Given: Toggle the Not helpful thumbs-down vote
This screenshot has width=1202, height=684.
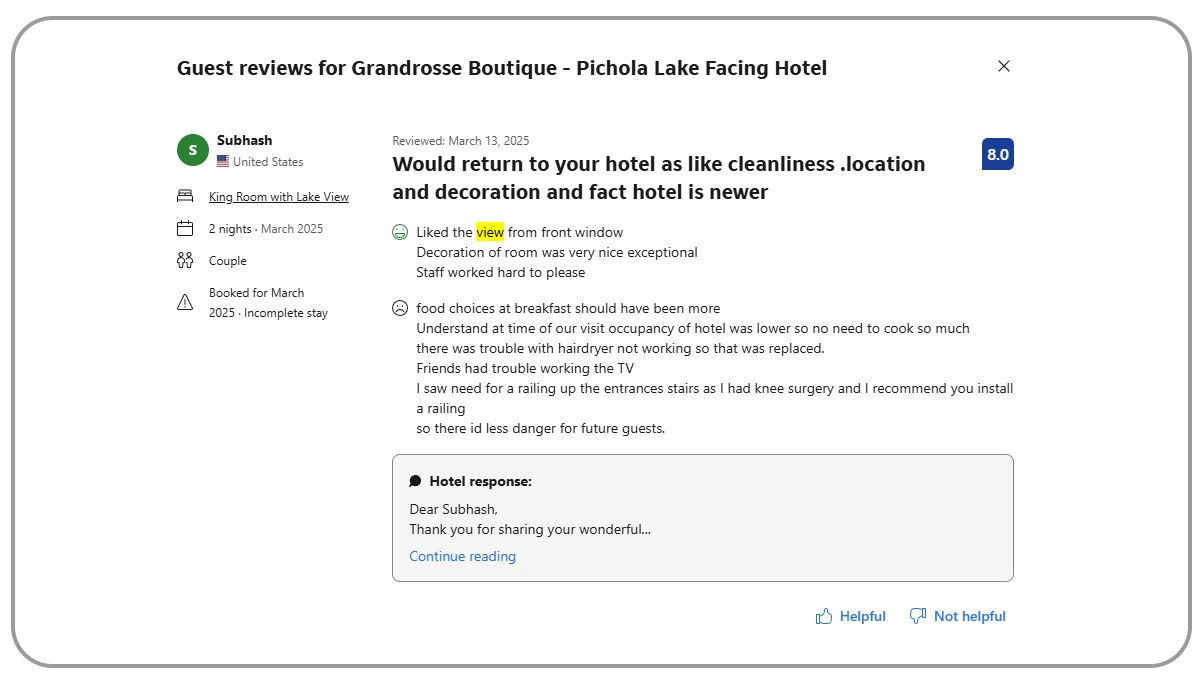Looking at the screenshot, I should [917, 616].
